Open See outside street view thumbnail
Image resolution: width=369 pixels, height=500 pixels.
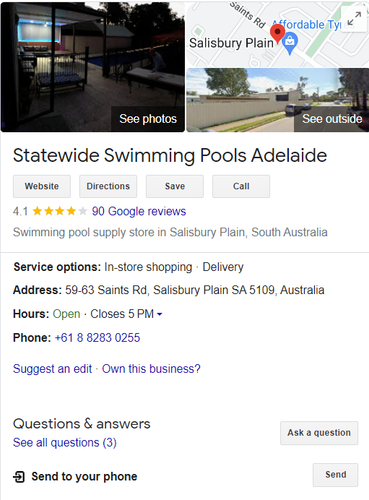pyautogui.click(x=278, y=100)
